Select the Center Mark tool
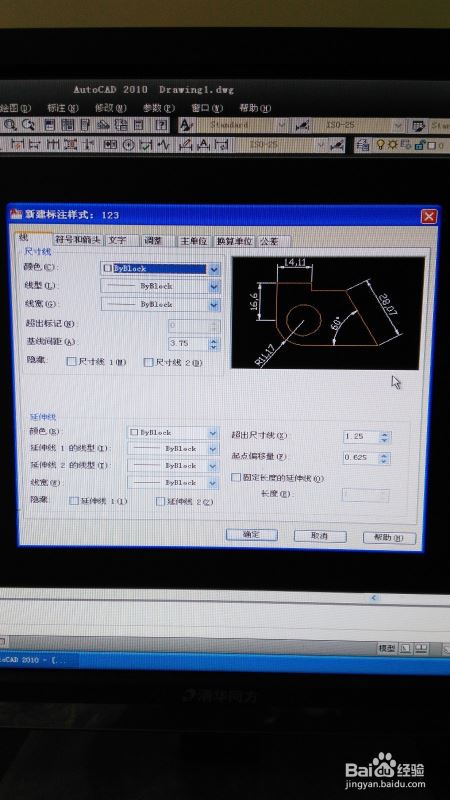The width and height of the screenshot is (450, 800). point(128,145)
